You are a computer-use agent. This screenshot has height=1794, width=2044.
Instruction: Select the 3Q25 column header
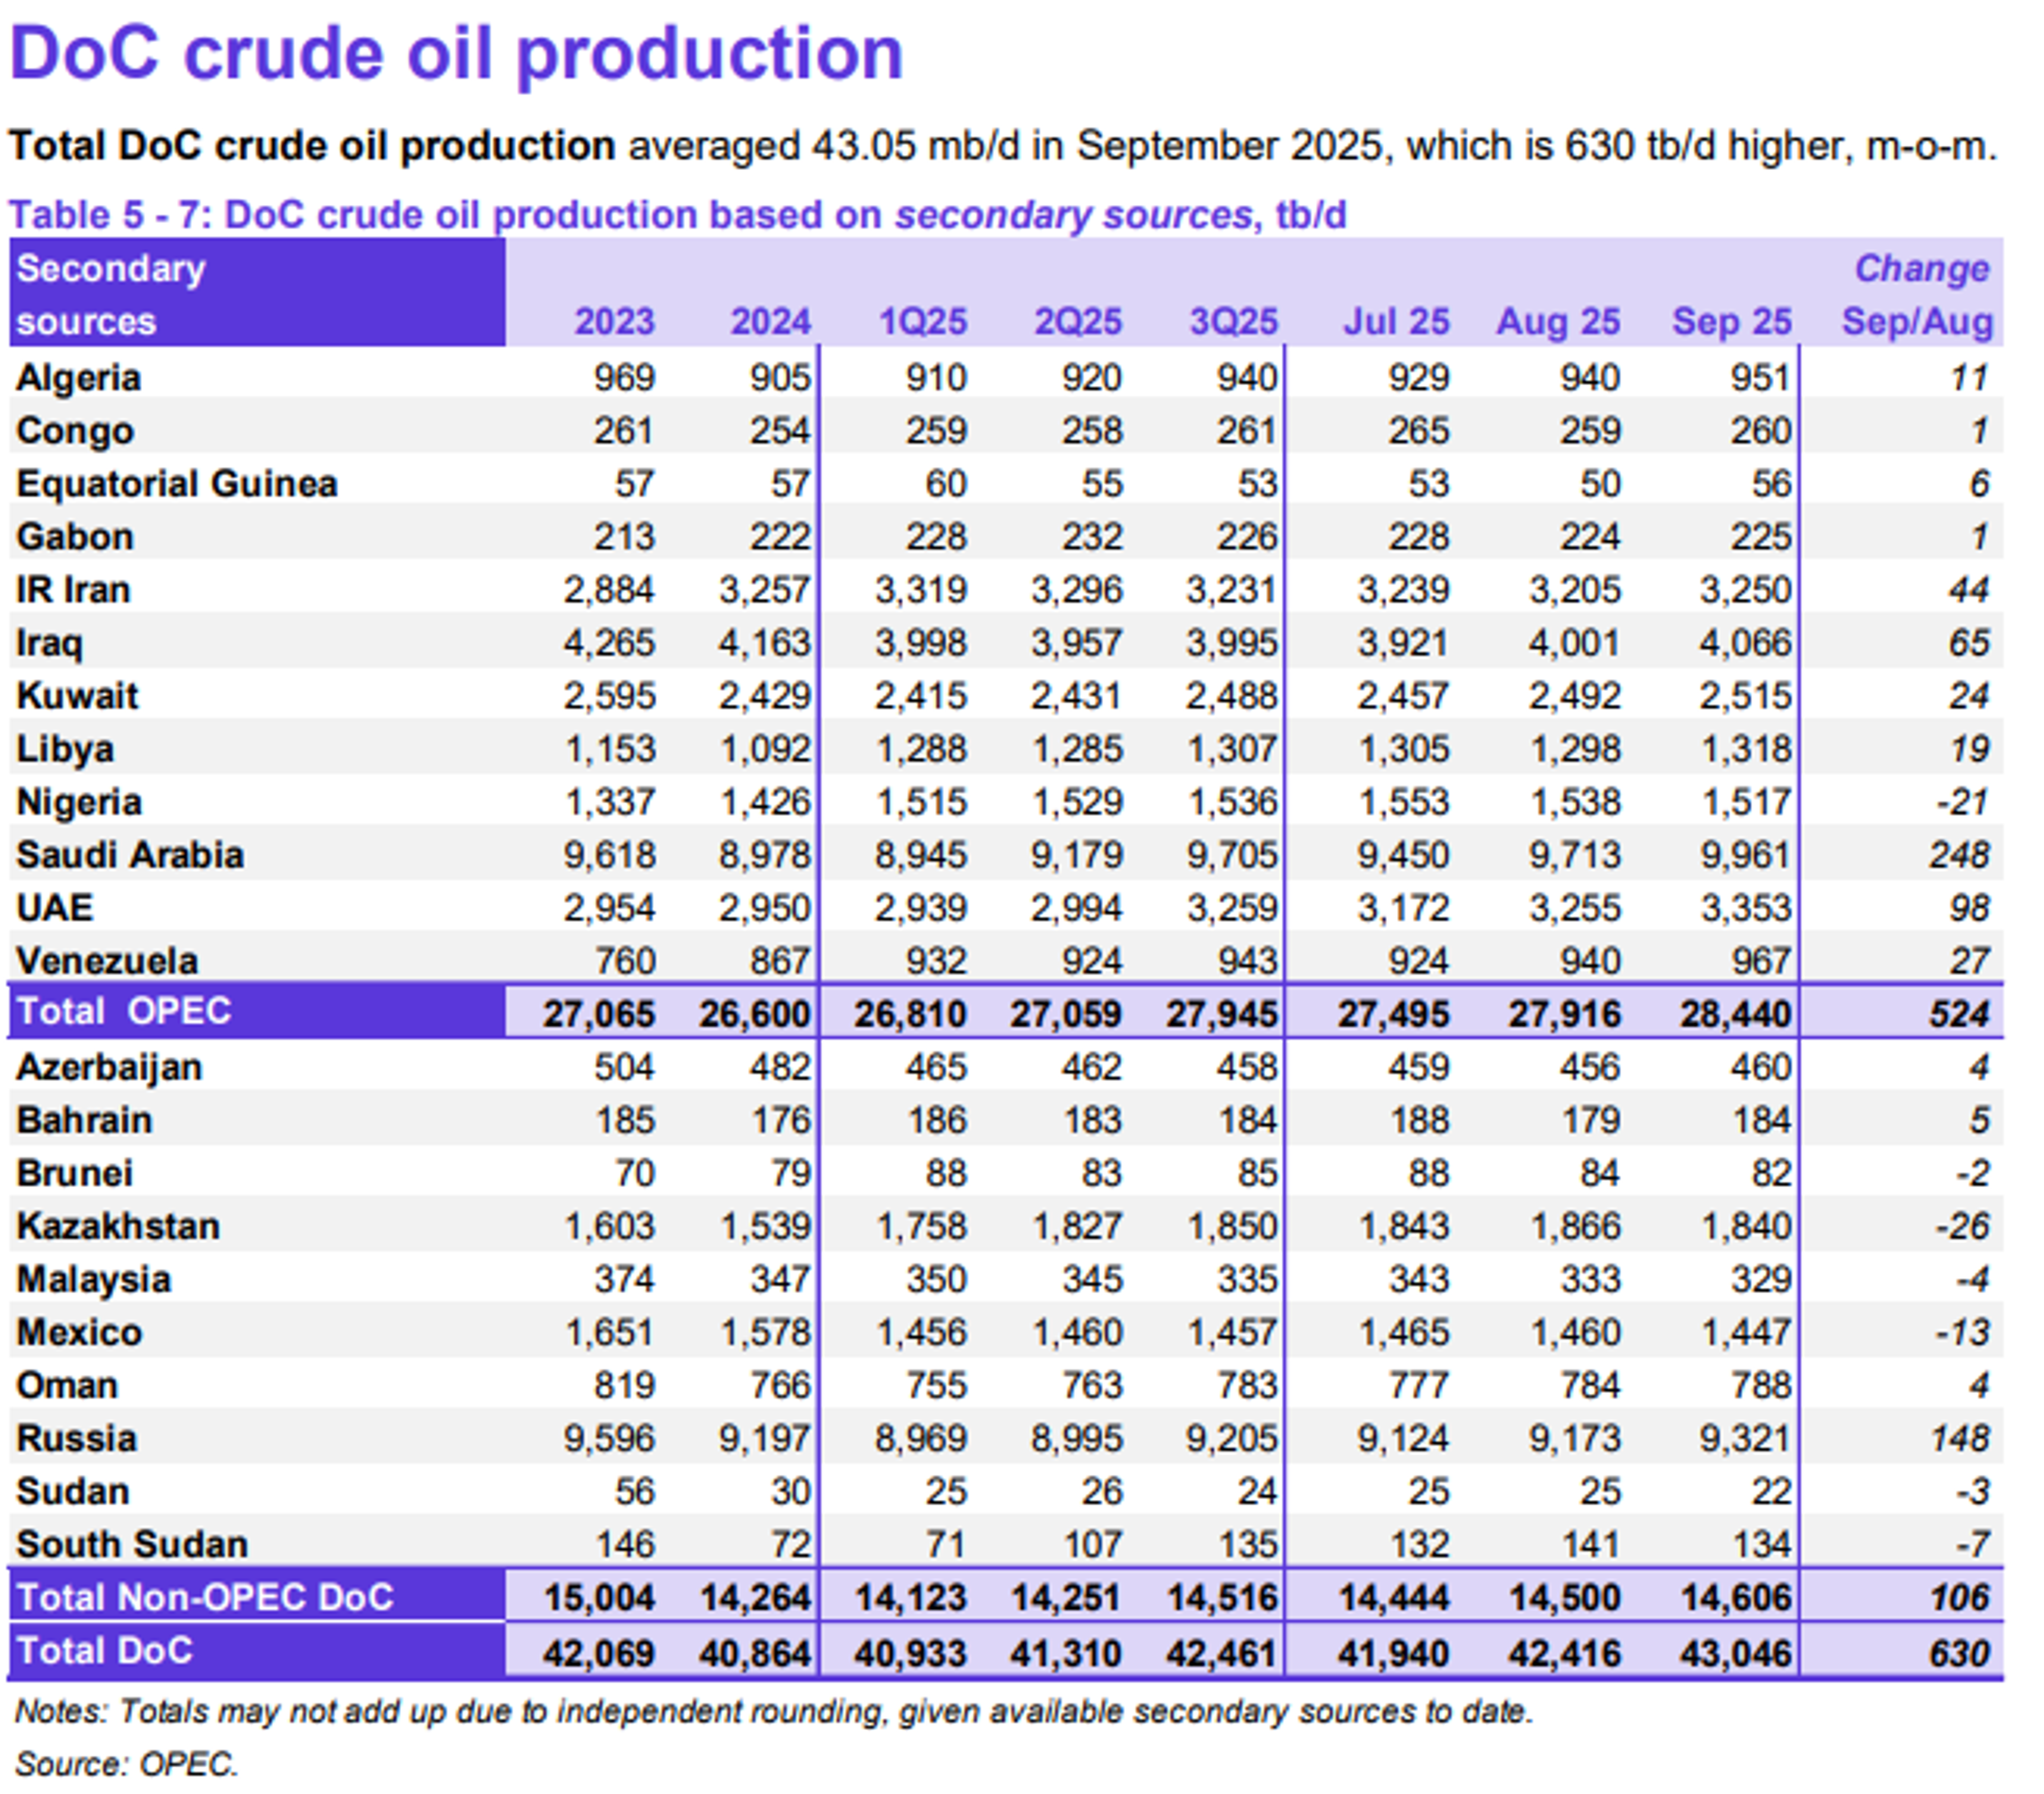[x=1233, y=321]
